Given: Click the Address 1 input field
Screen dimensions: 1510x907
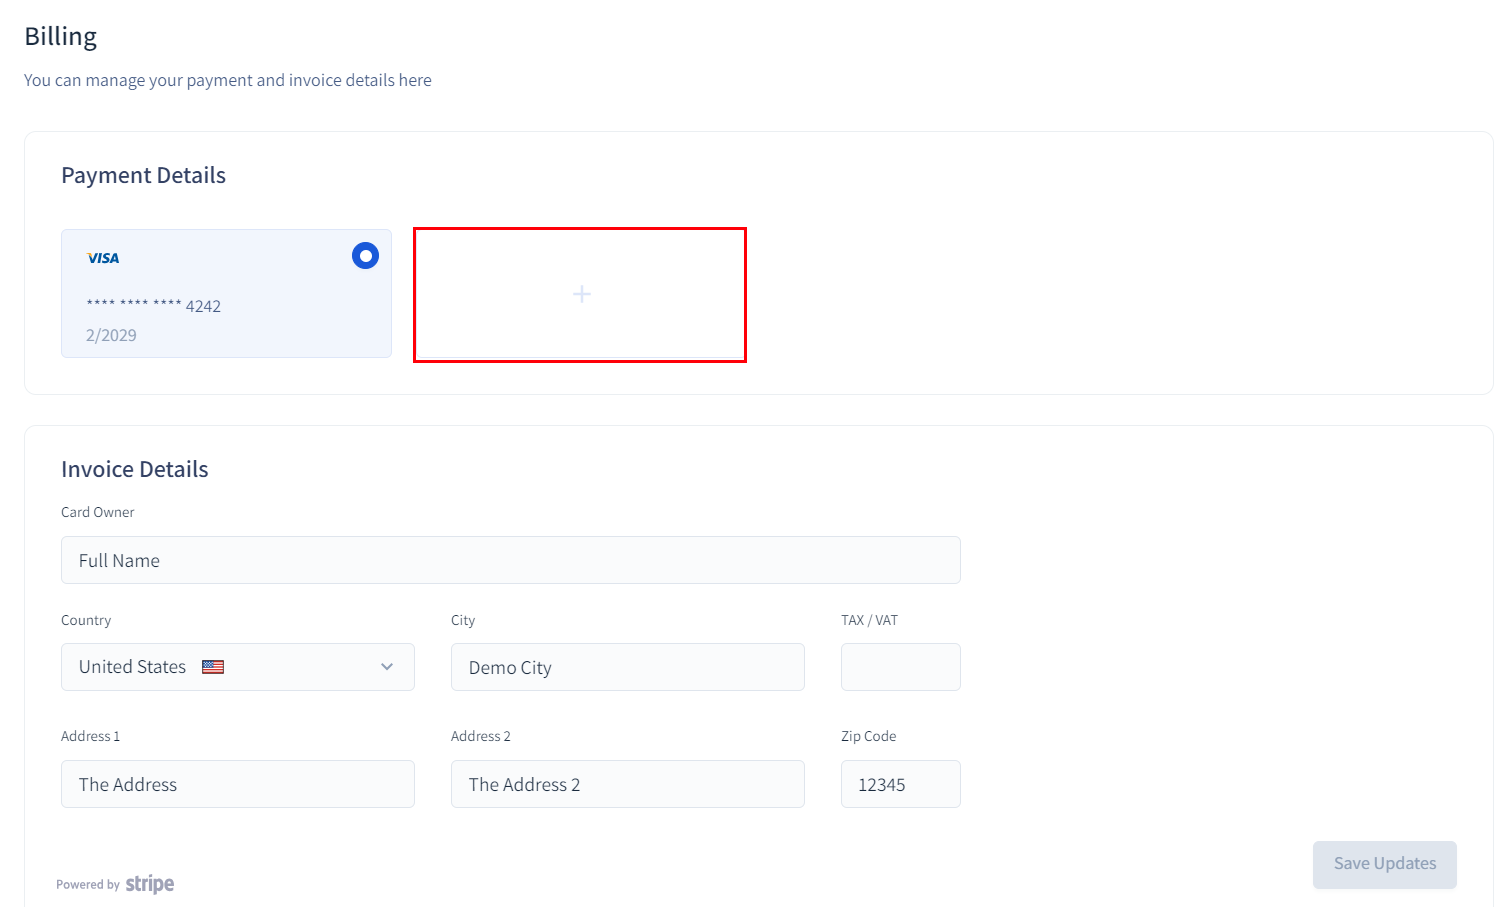Looking at the screenshot, I should click(x=237, y=784).
